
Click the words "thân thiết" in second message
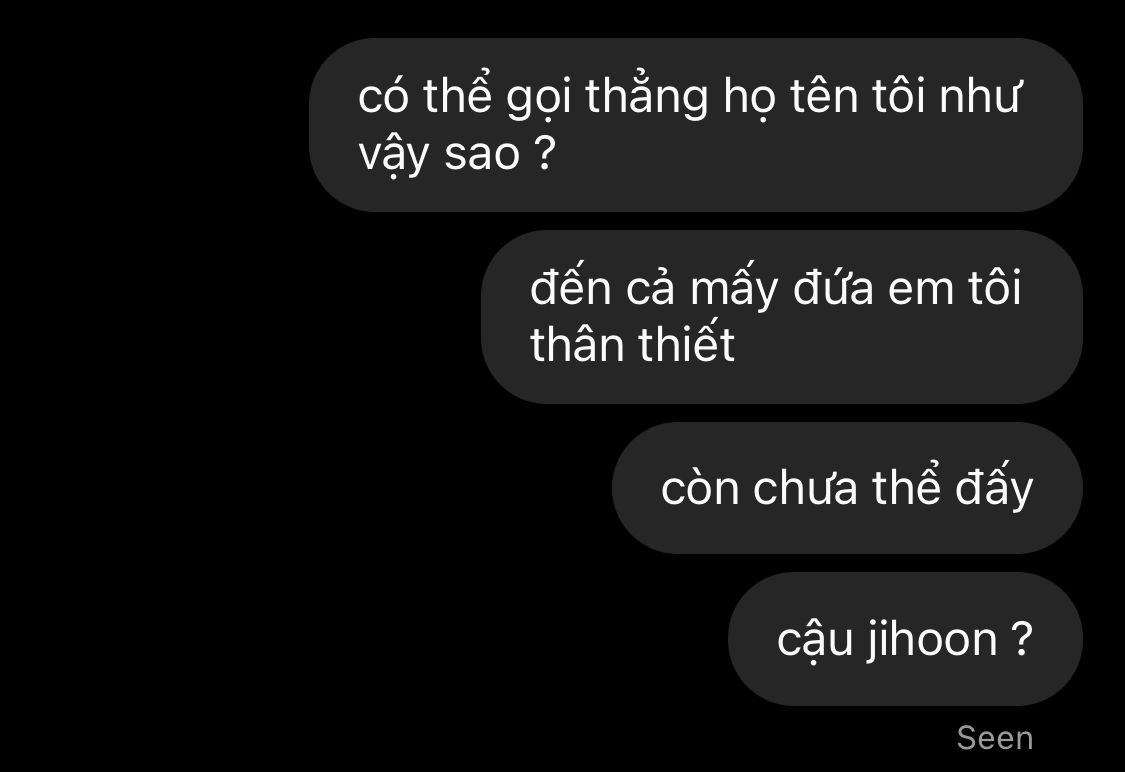pyautogui.click(x=632, y=344)
